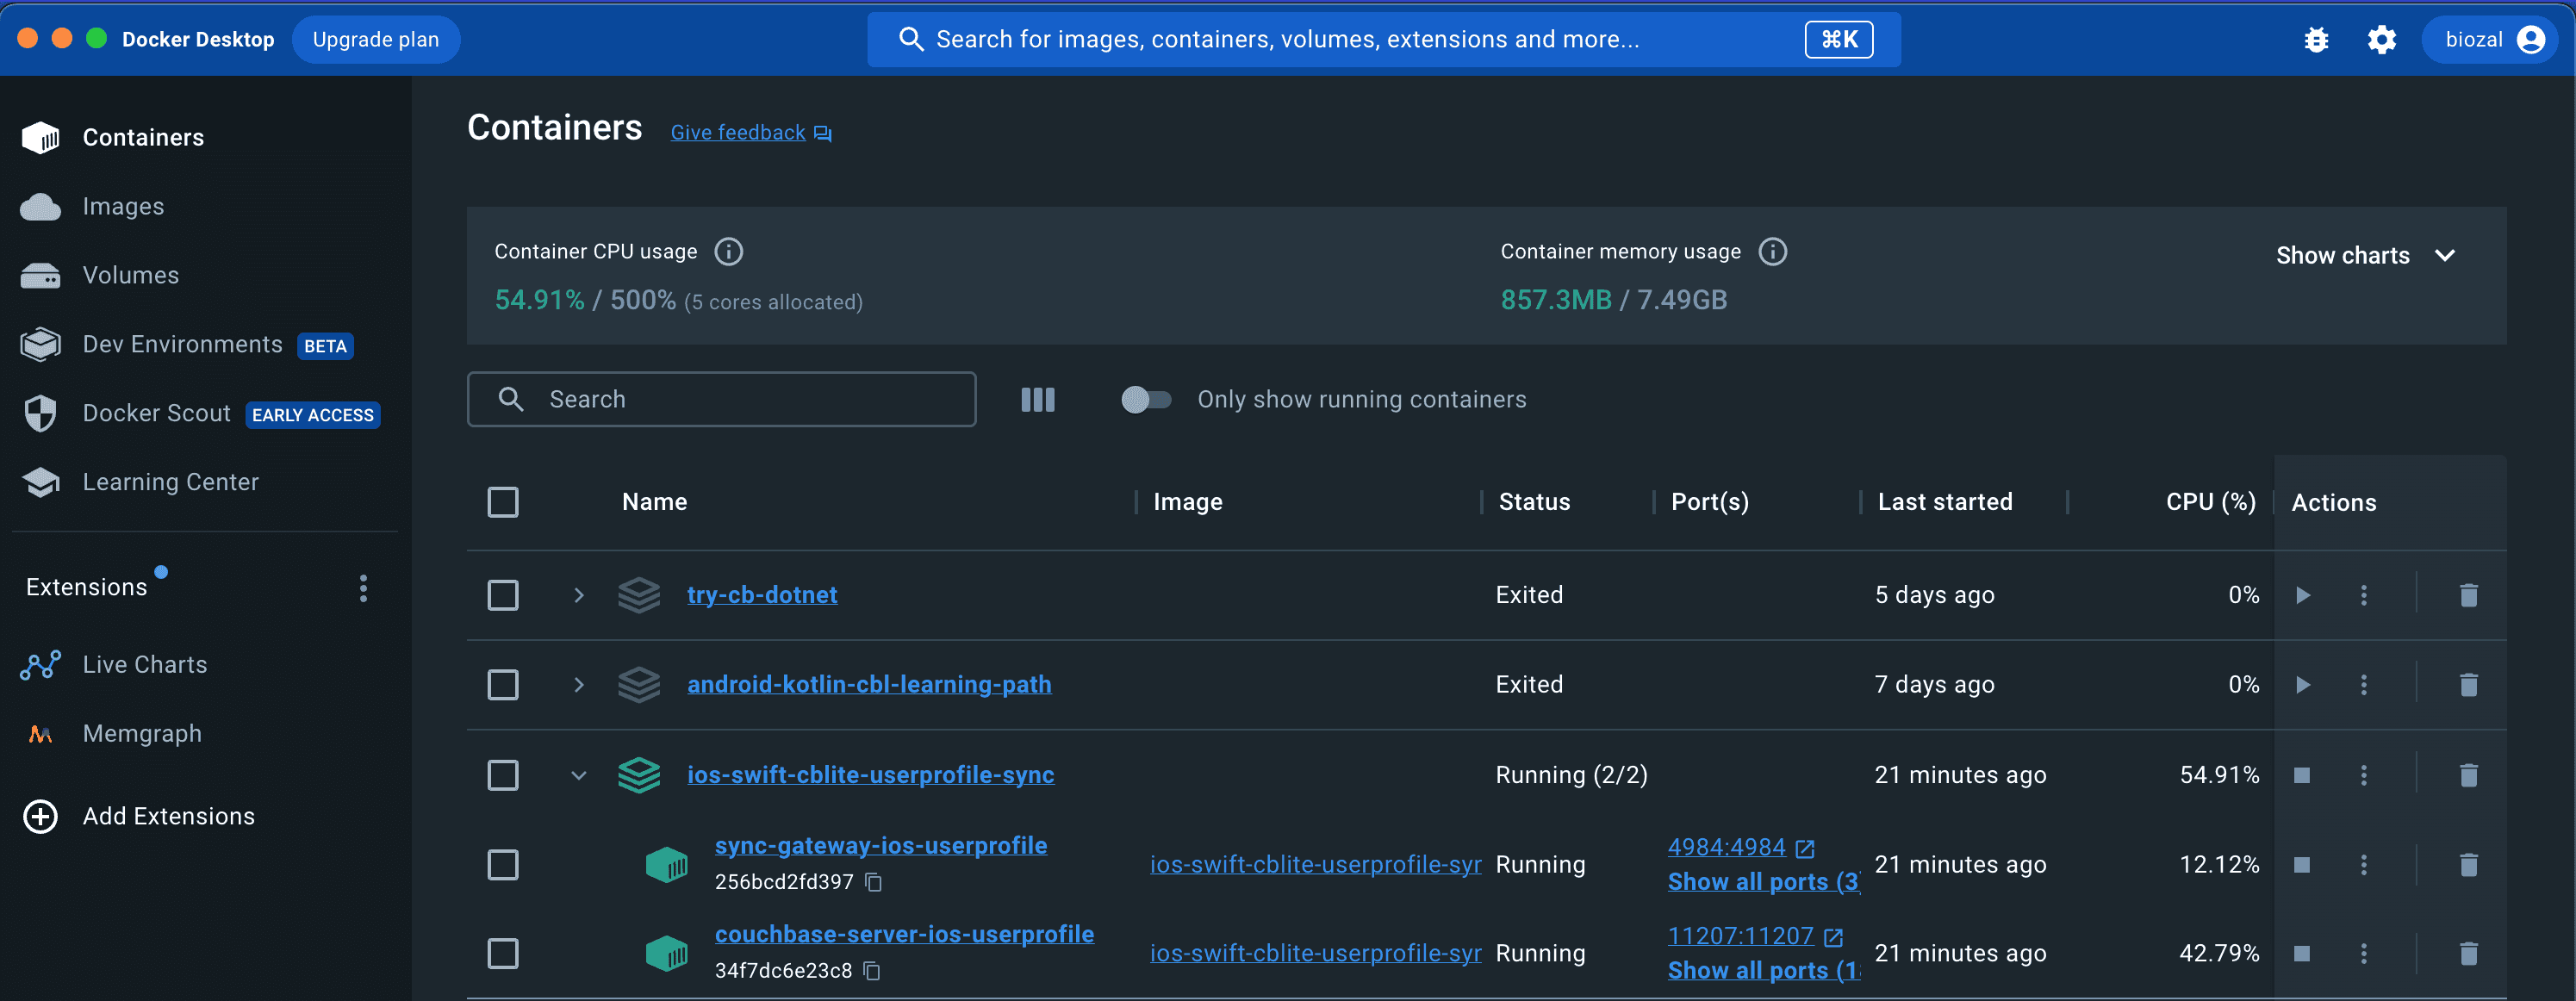Click info icon beside Container memory usage
This screenshot has width=2576, height=1001.
1773,251
